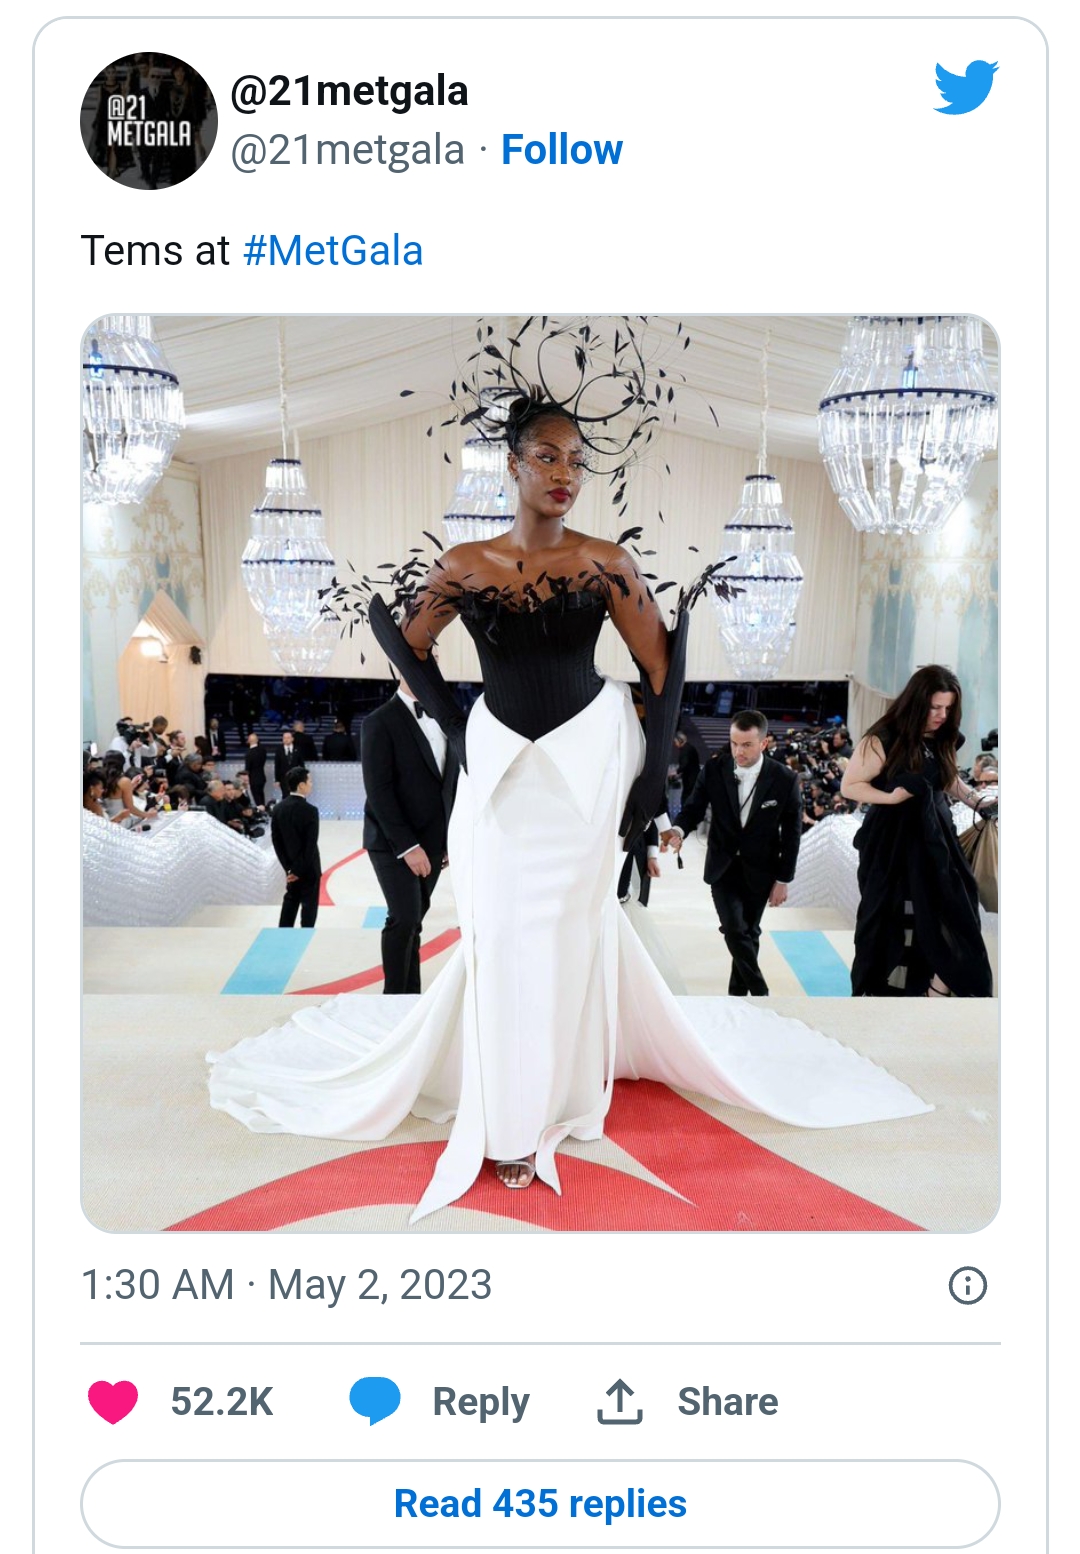Click the blue reply bubble icon
Viewport: 1080px width, 1554px height.
375,1400
